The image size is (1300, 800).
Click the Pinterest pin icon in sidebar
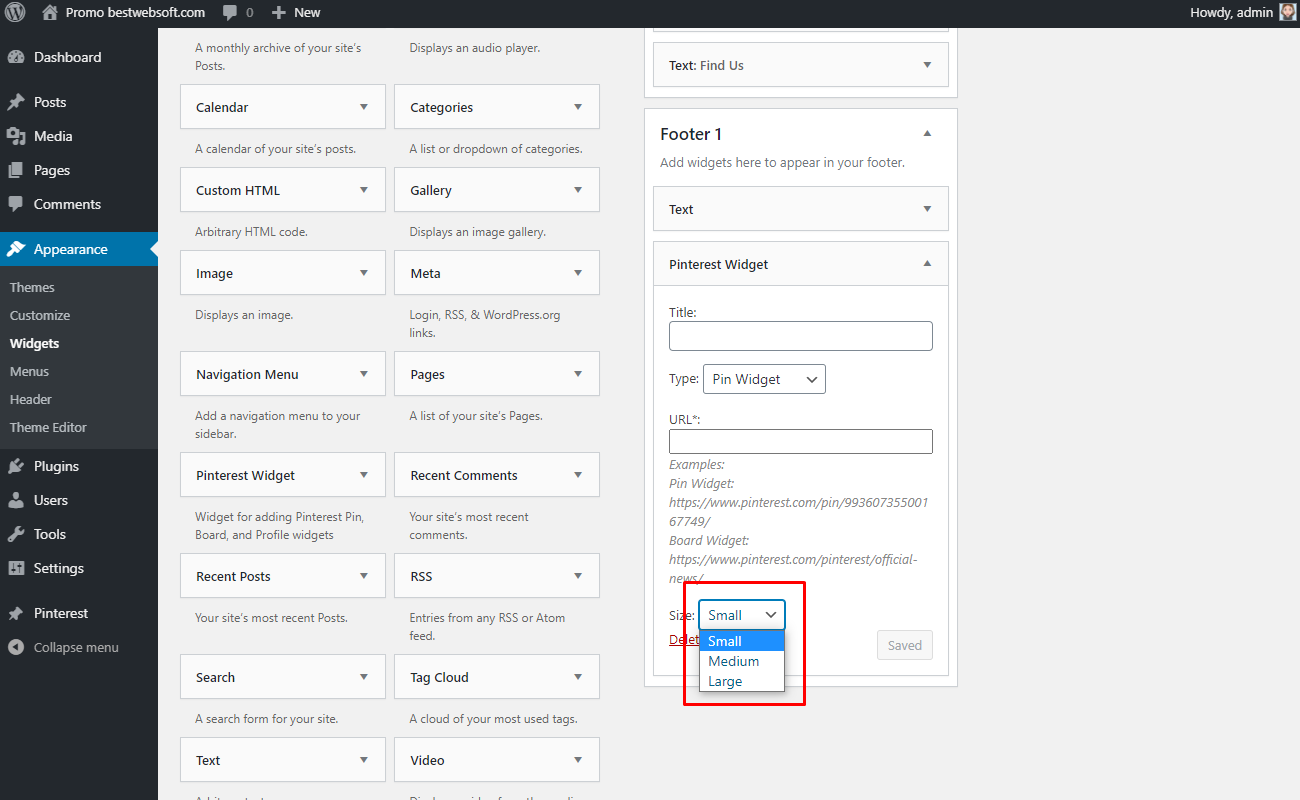16,613
